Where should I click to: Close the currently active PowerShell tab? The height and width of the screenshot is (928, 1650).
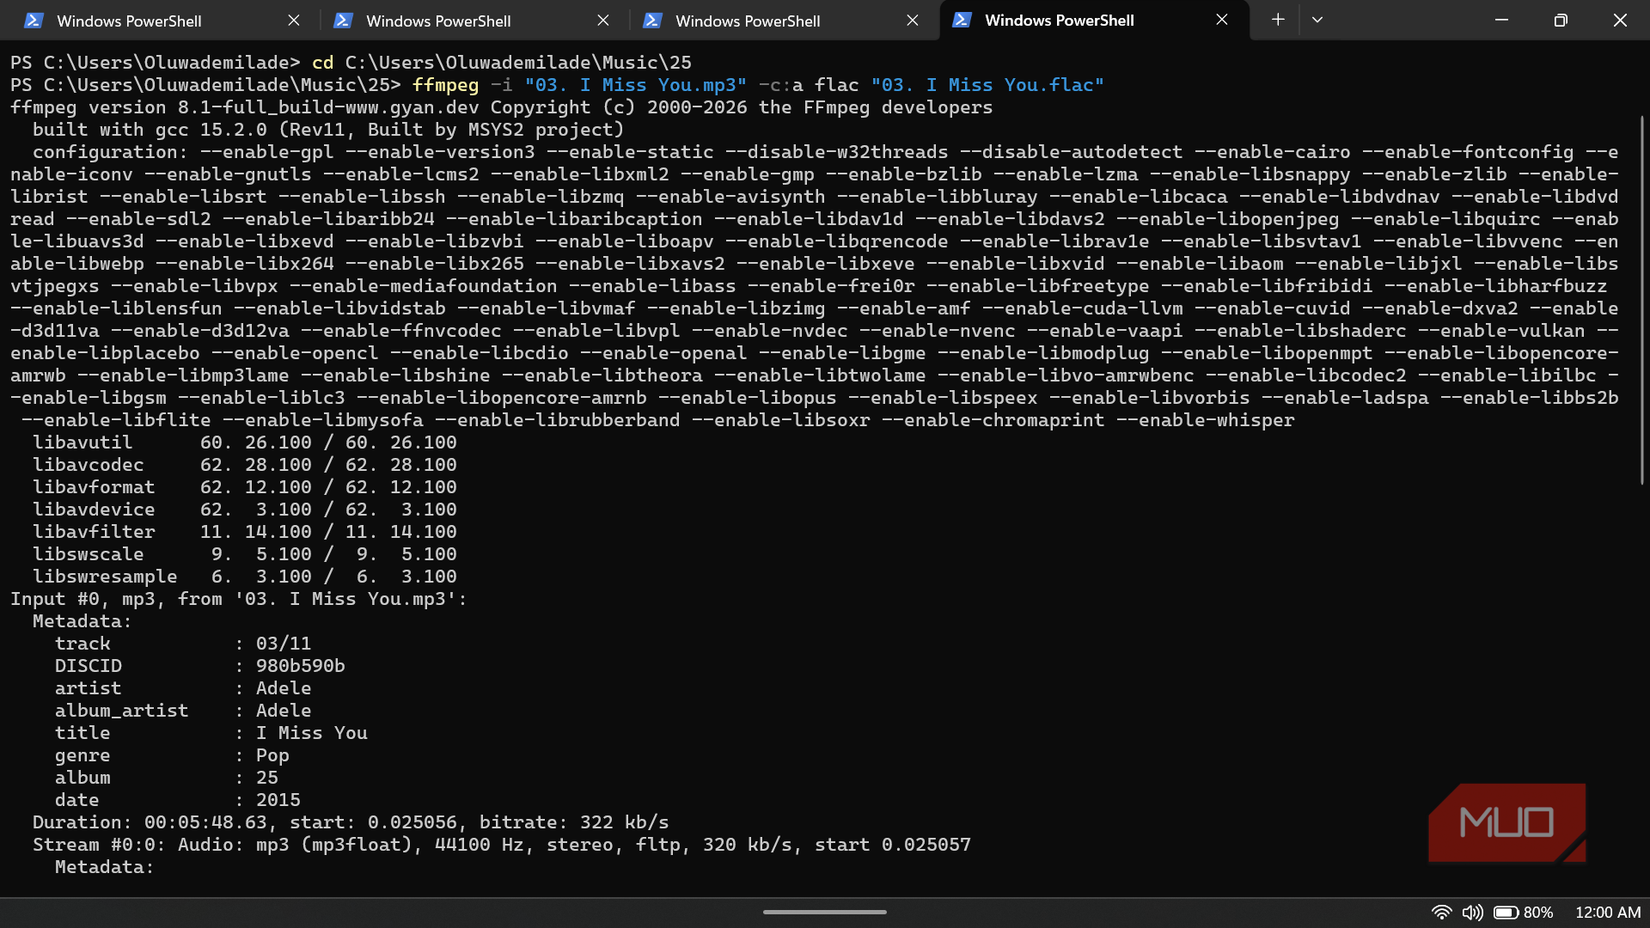[1222, 19]
